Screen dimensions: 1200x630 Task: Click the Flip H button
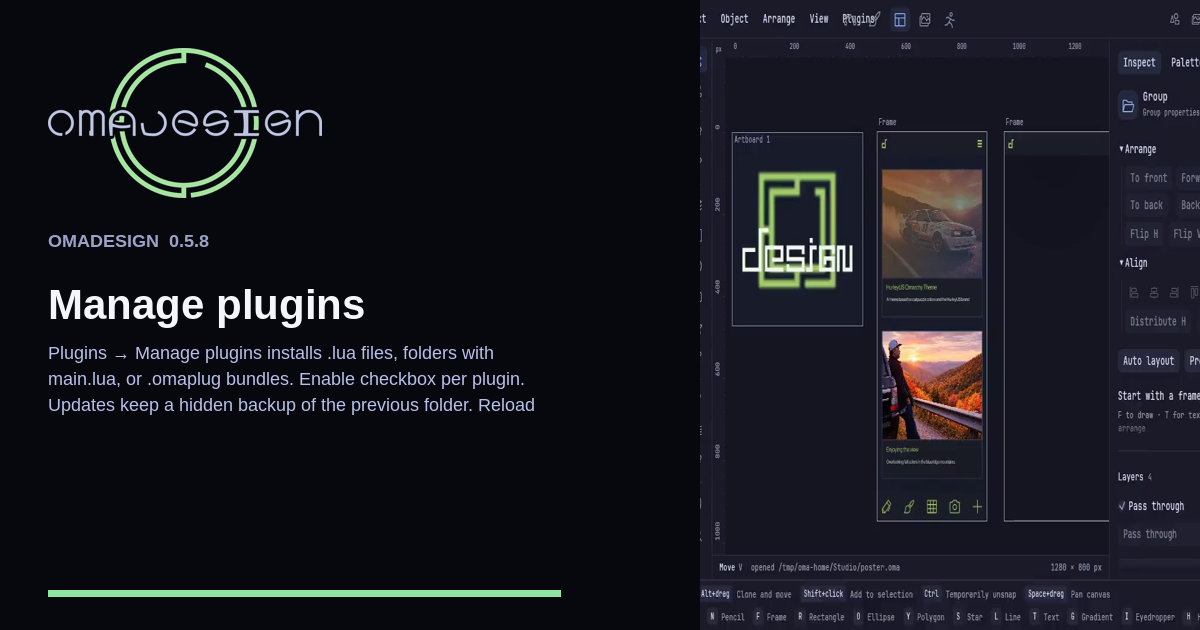[1144, 234]
